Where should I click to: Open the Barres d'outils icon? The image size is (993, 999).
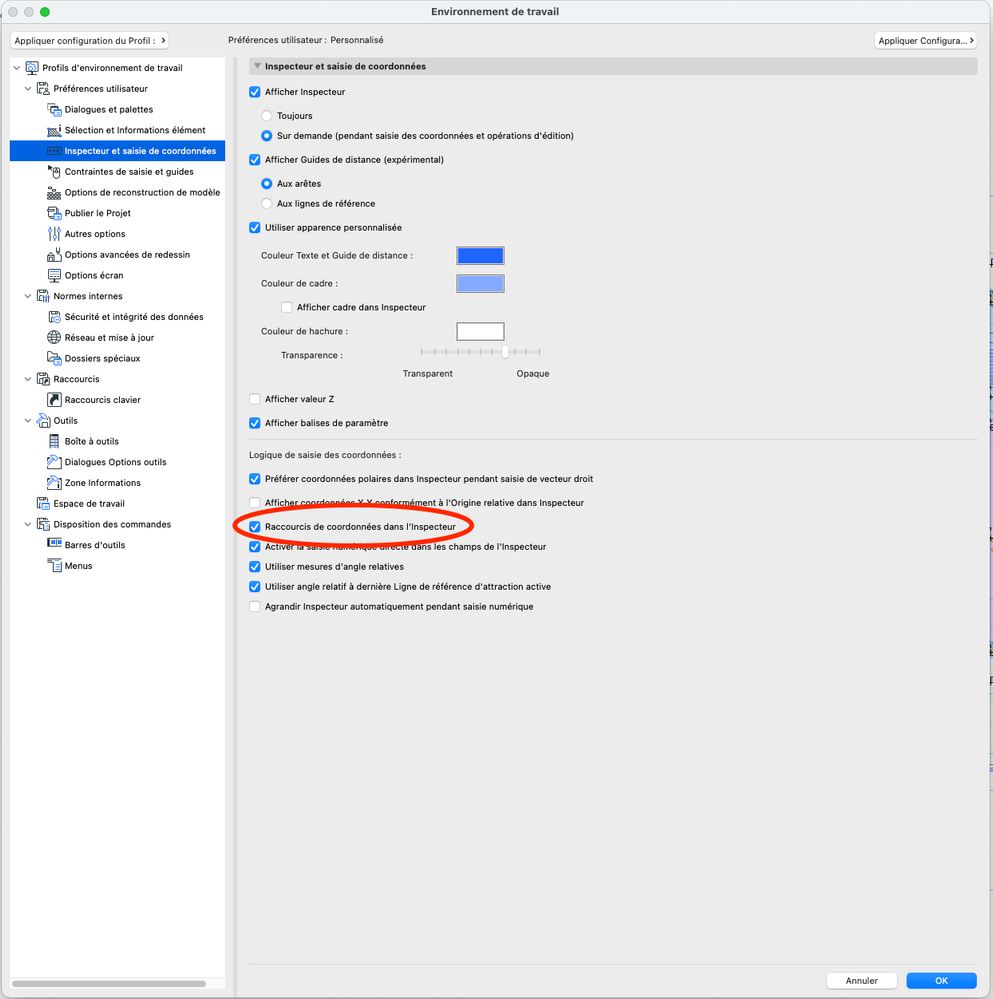tap(54, 545)
